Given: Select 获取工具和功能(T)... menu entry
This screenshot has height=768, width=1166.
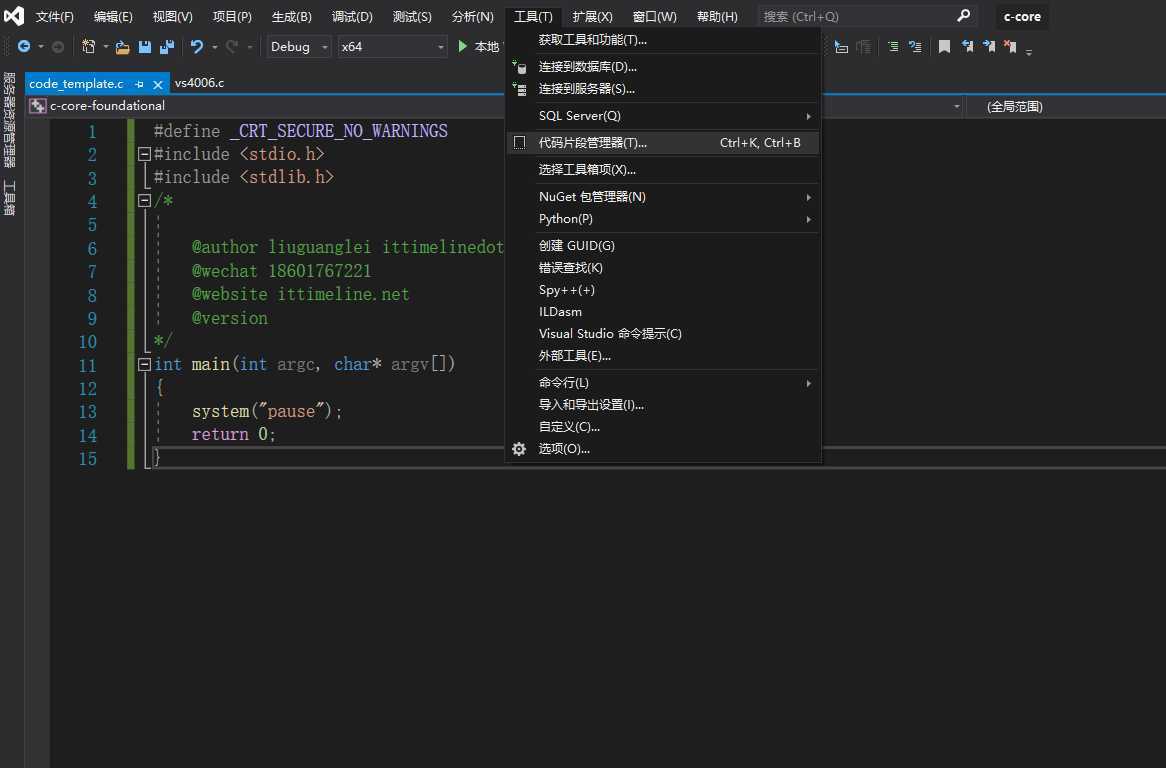Looking at the screenshot, I should pos(663,40).
